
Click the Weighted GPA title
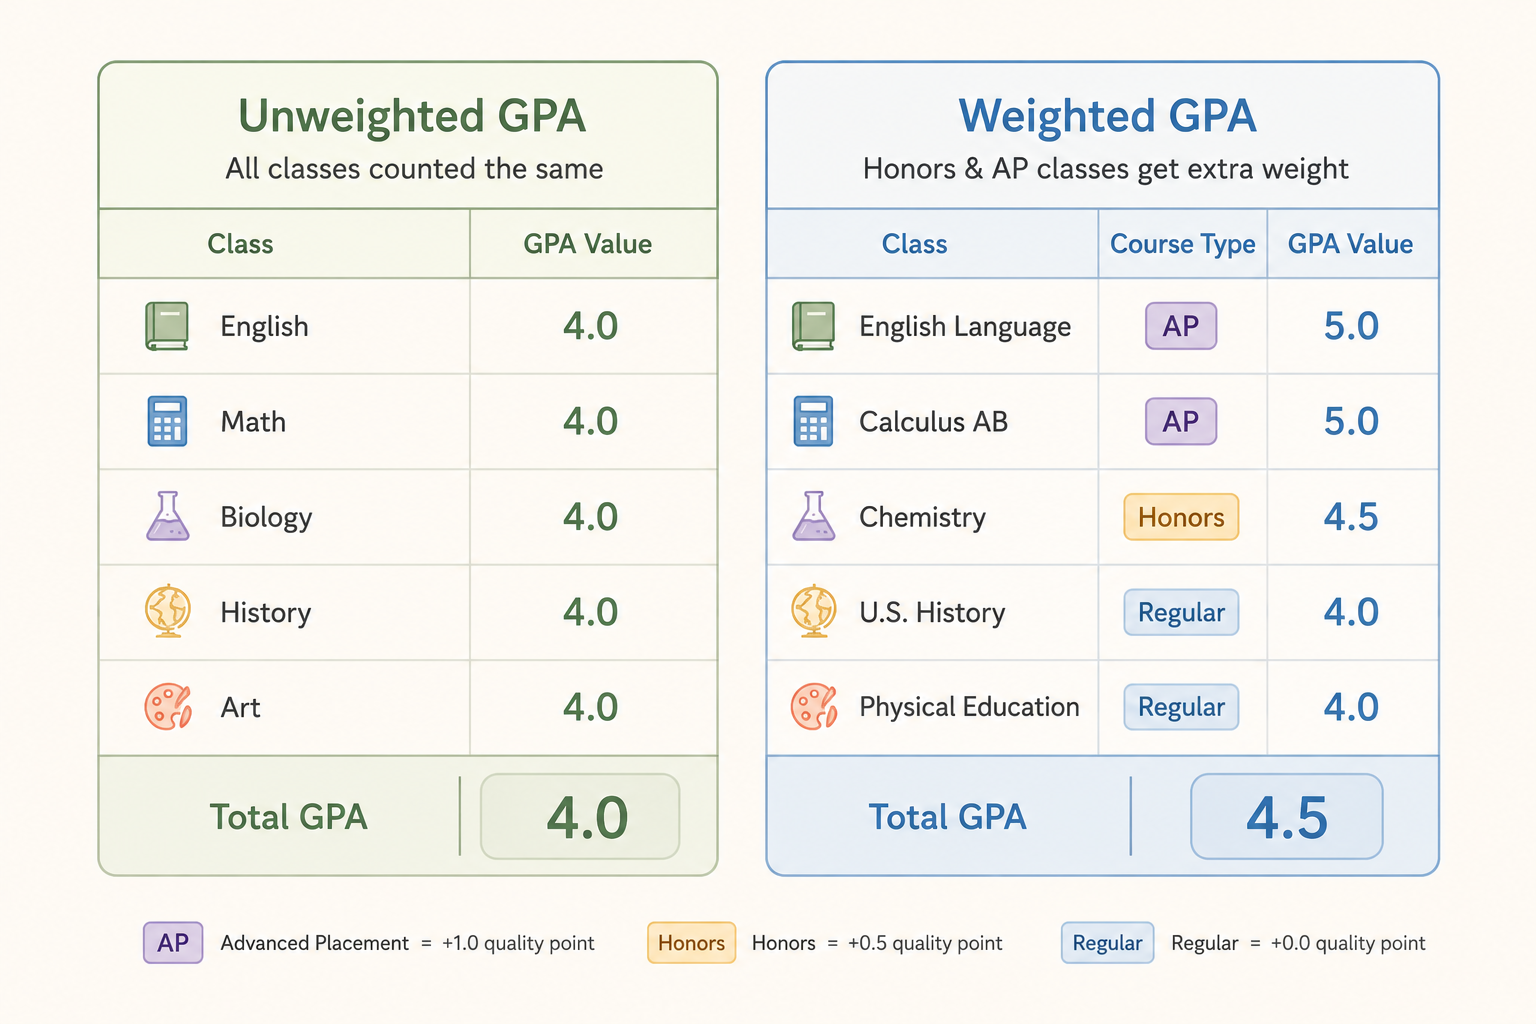point(1107,116)
